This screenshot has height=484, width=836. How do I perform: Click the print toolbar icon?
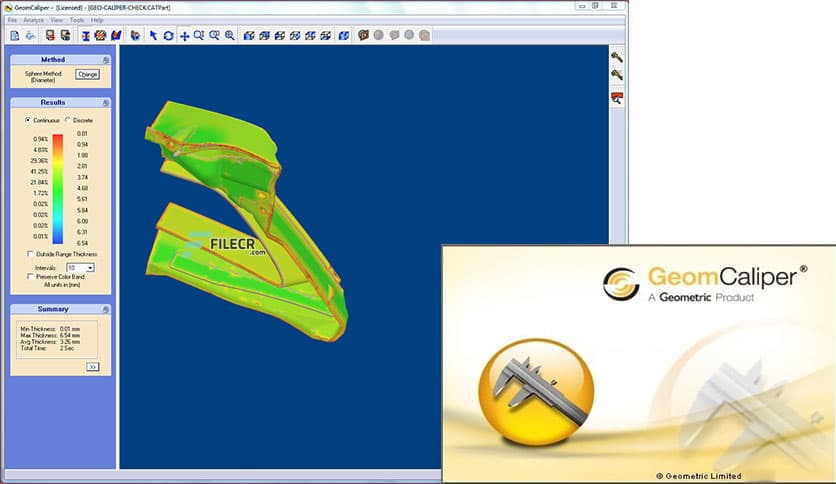pyautogui.click(x=30, y=36)
